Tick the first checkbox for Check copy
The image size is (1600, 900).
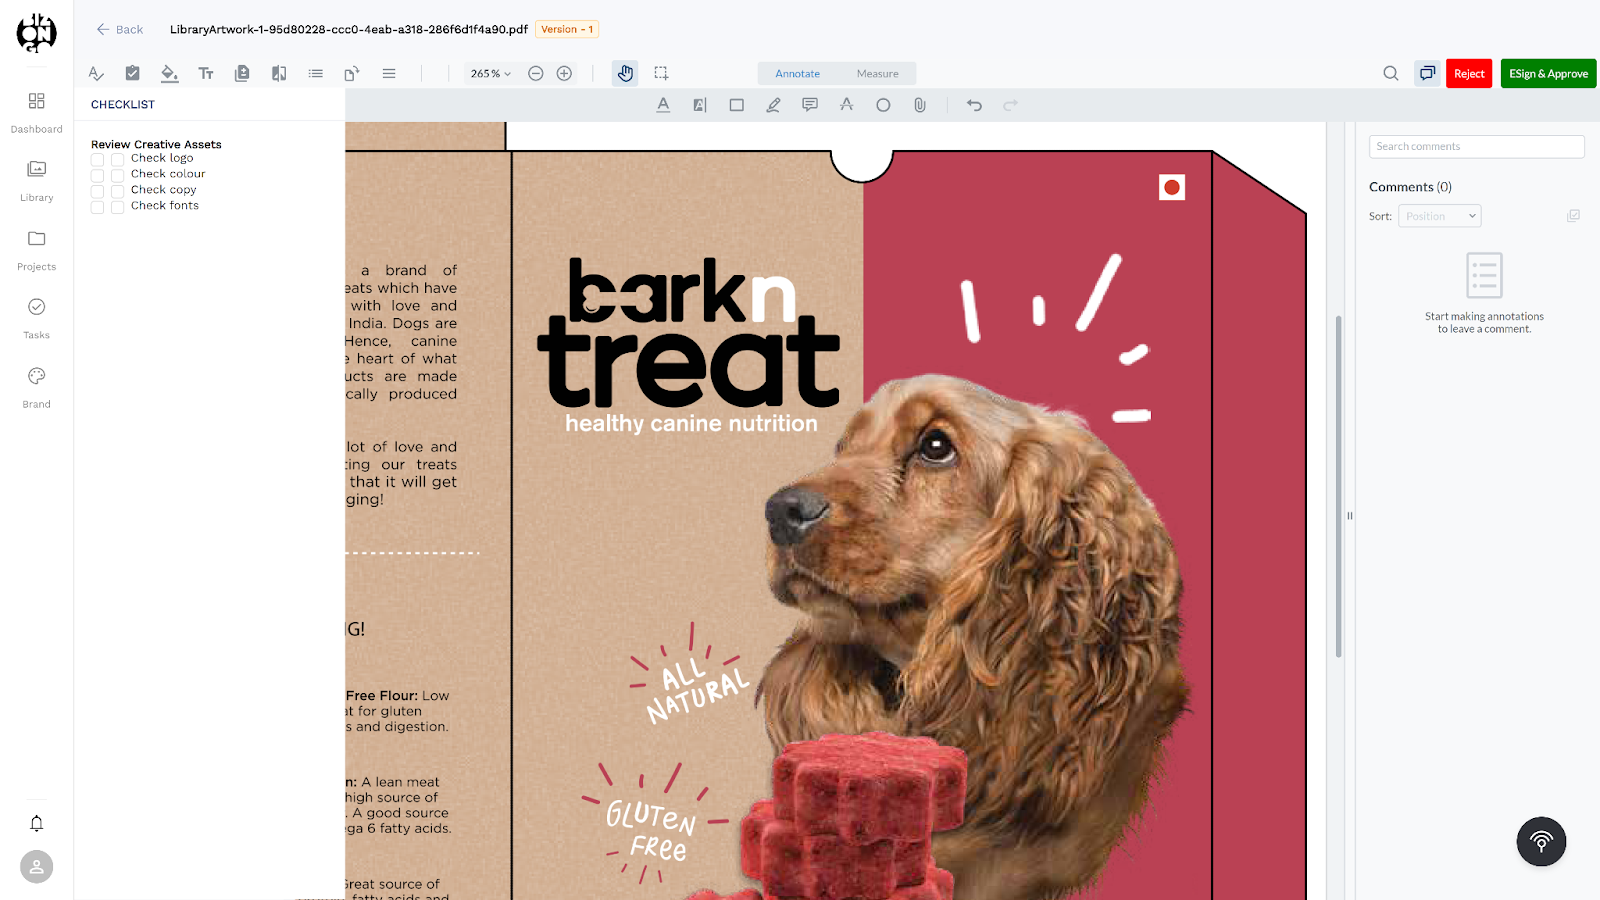pos(97,191)
